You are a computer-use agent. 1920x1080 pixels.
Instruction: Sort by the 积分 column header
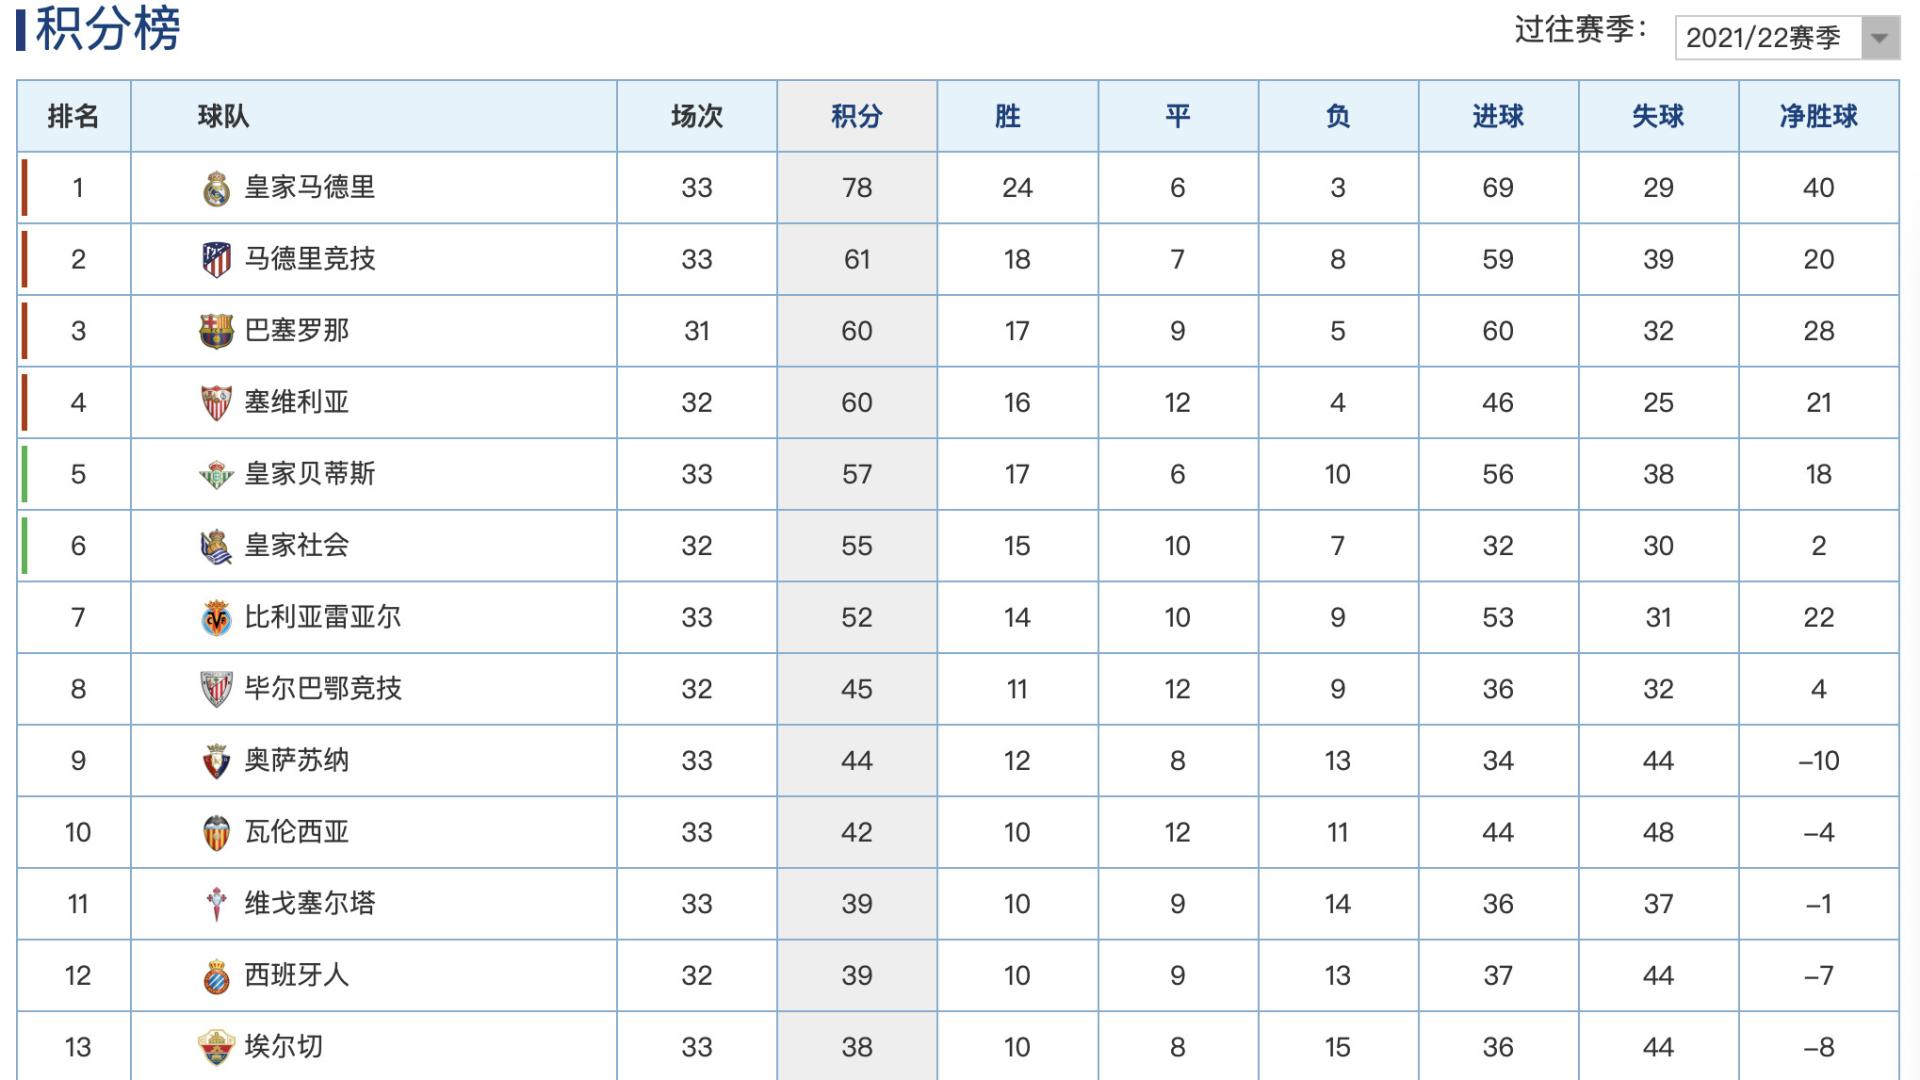point(857,117)
